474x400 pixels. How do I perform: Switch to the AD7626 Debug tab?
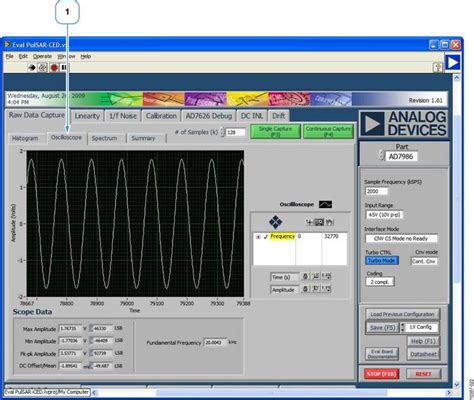[x=209, y=116]
